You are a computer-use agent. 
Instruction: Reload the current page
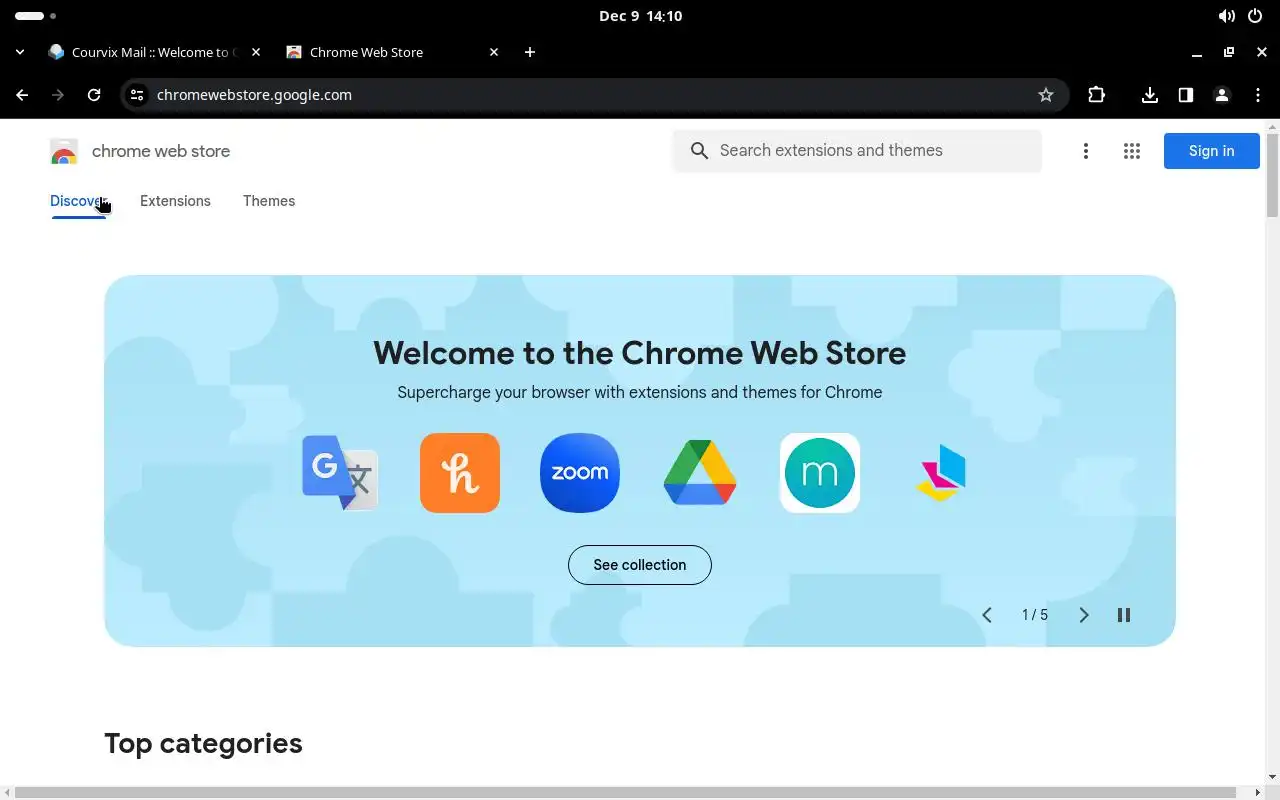pos(94,95)
